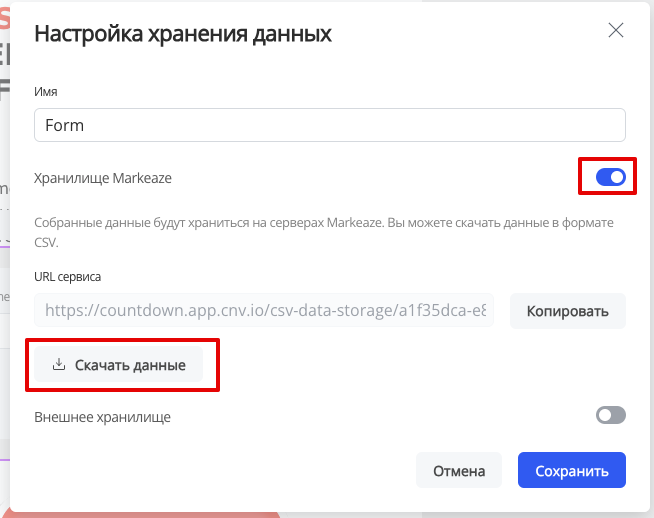Click the red shape below the dialog

point(142,515)
